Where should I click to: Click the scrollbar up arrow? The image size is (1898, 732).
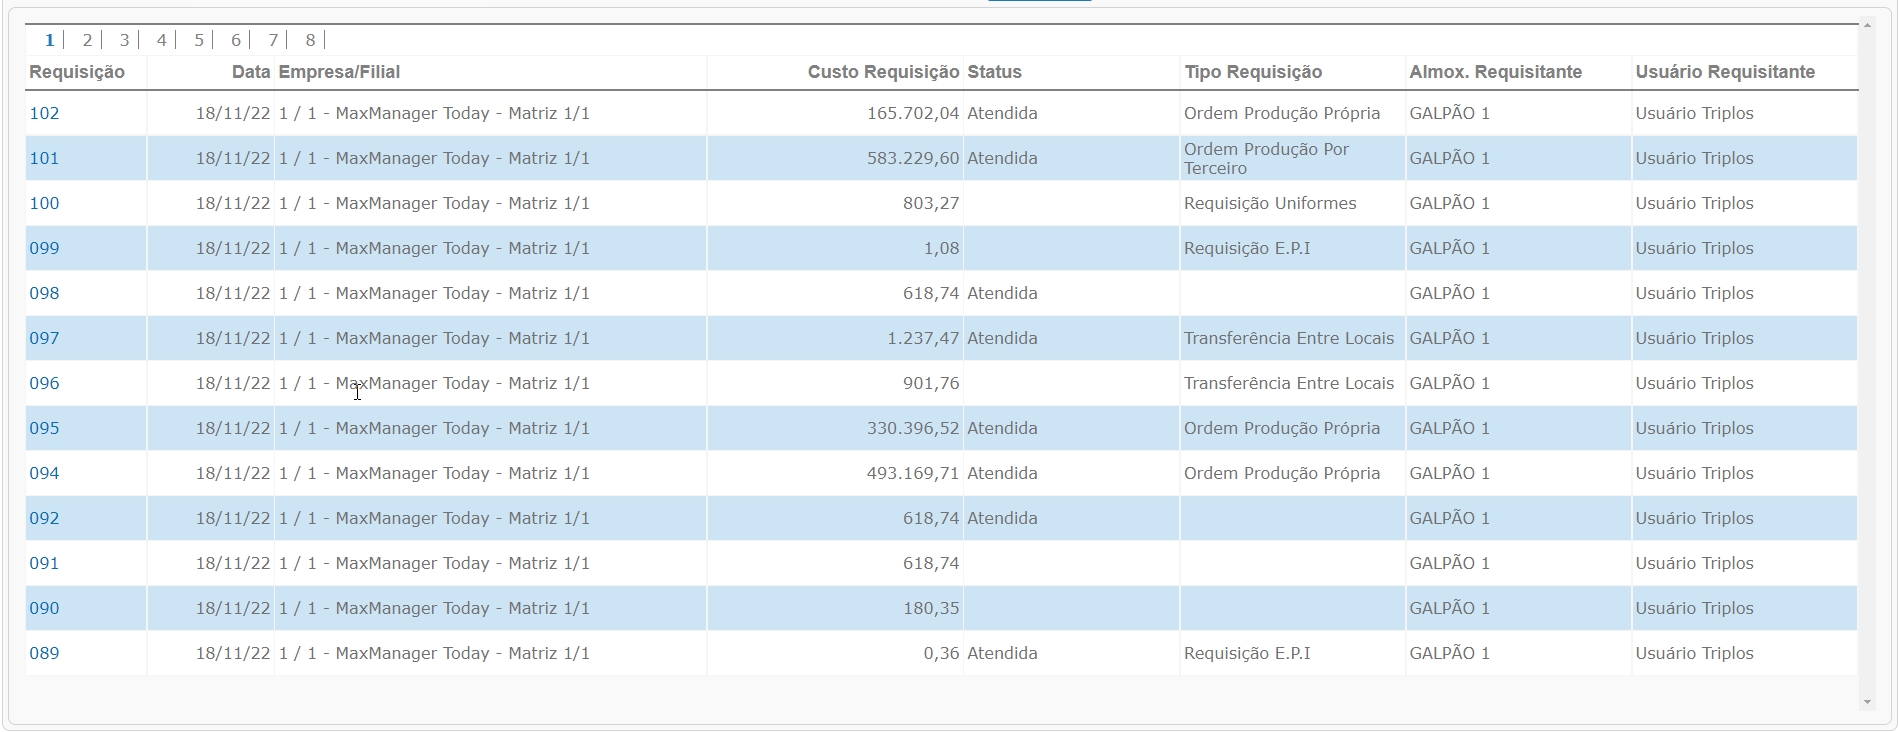coord(1866,26)
